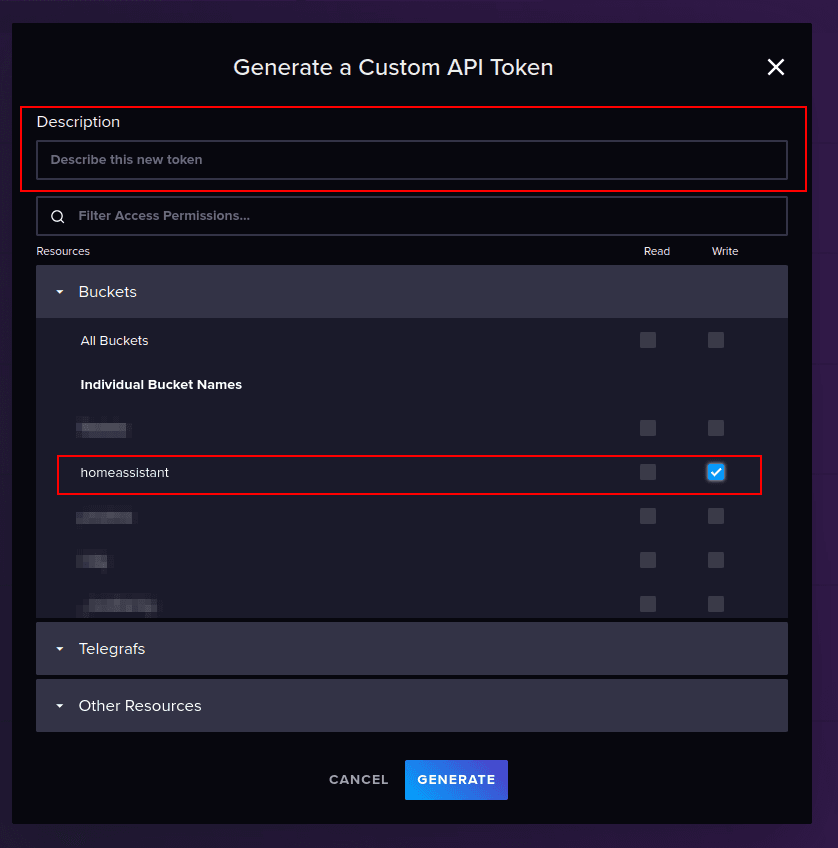Screen dimensions: 838x848
Task: Enable Read for the bucket above homeassistant
Action: point(648,428)
